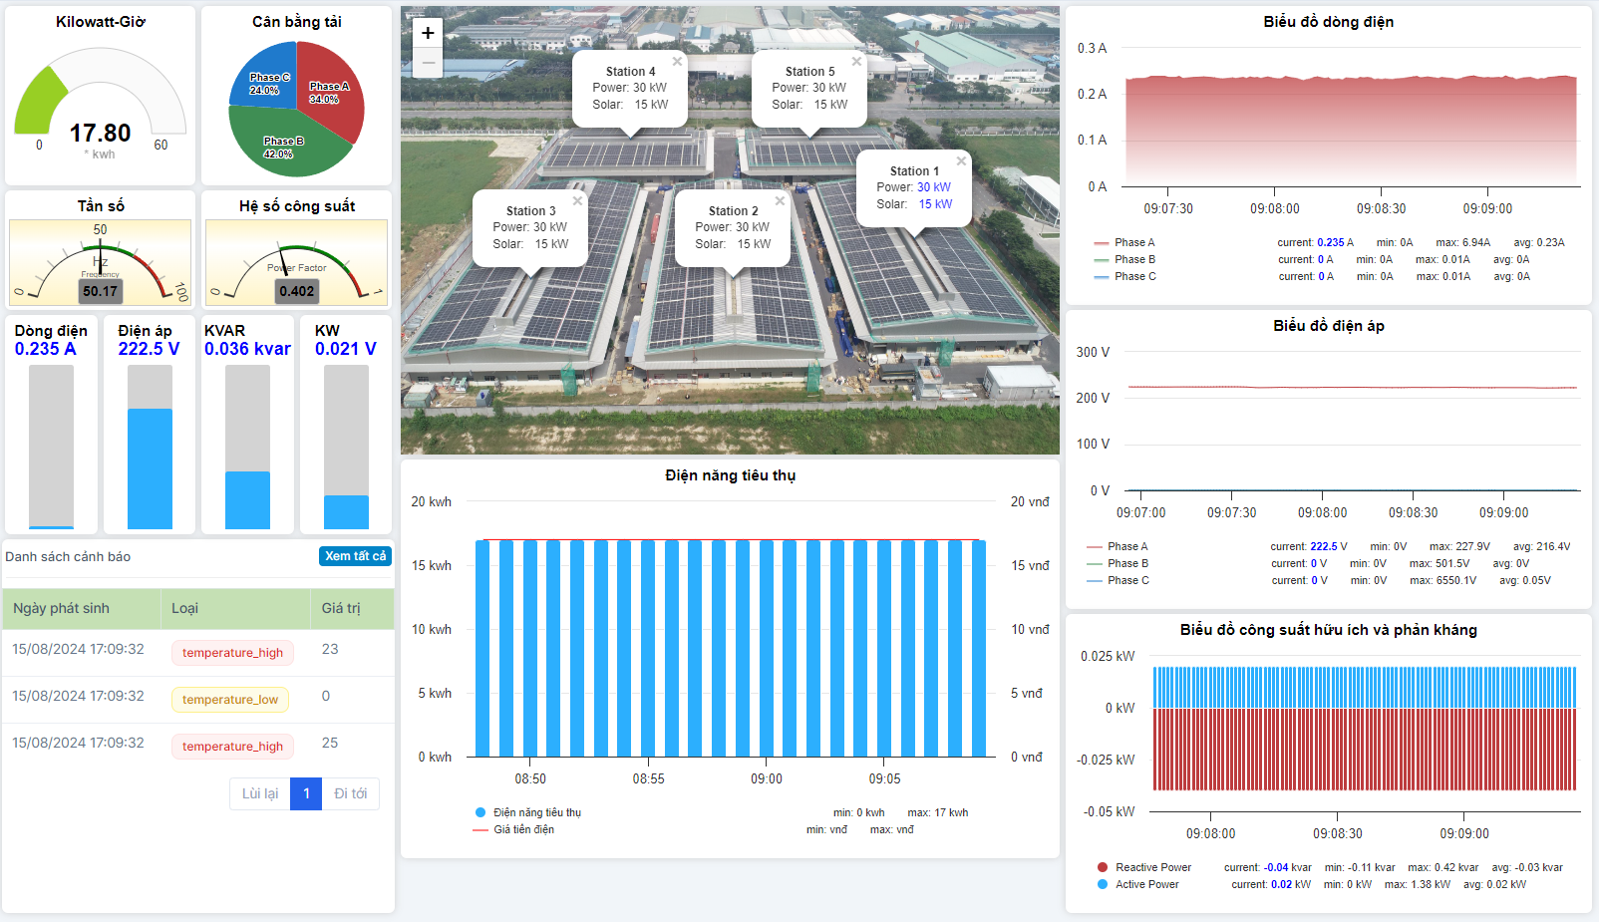Click the yellow temperature_low alert tag
Screen dimensions: 1599x922
tap(230, 700)
